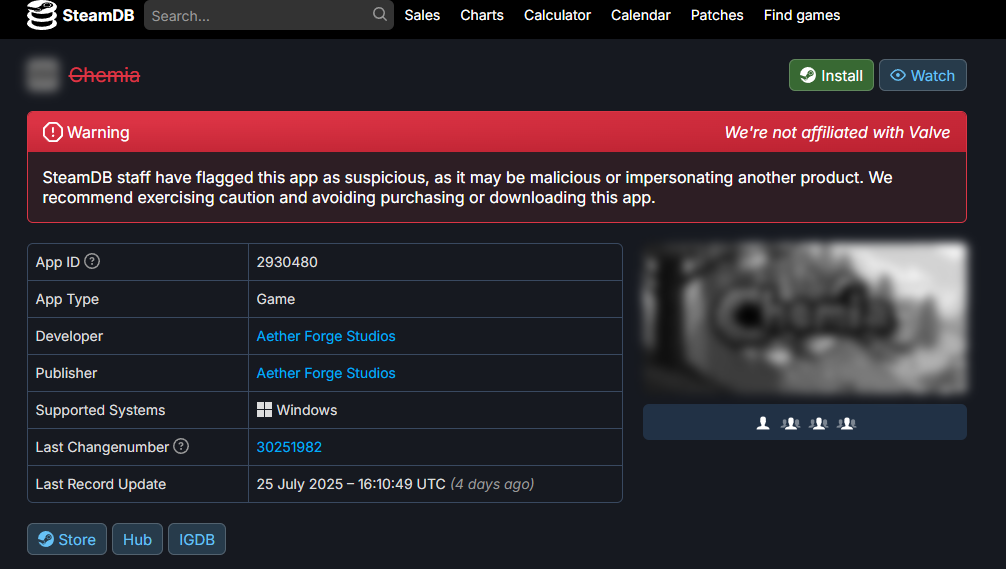Open the Calendar page

click(x=641, y=15)
